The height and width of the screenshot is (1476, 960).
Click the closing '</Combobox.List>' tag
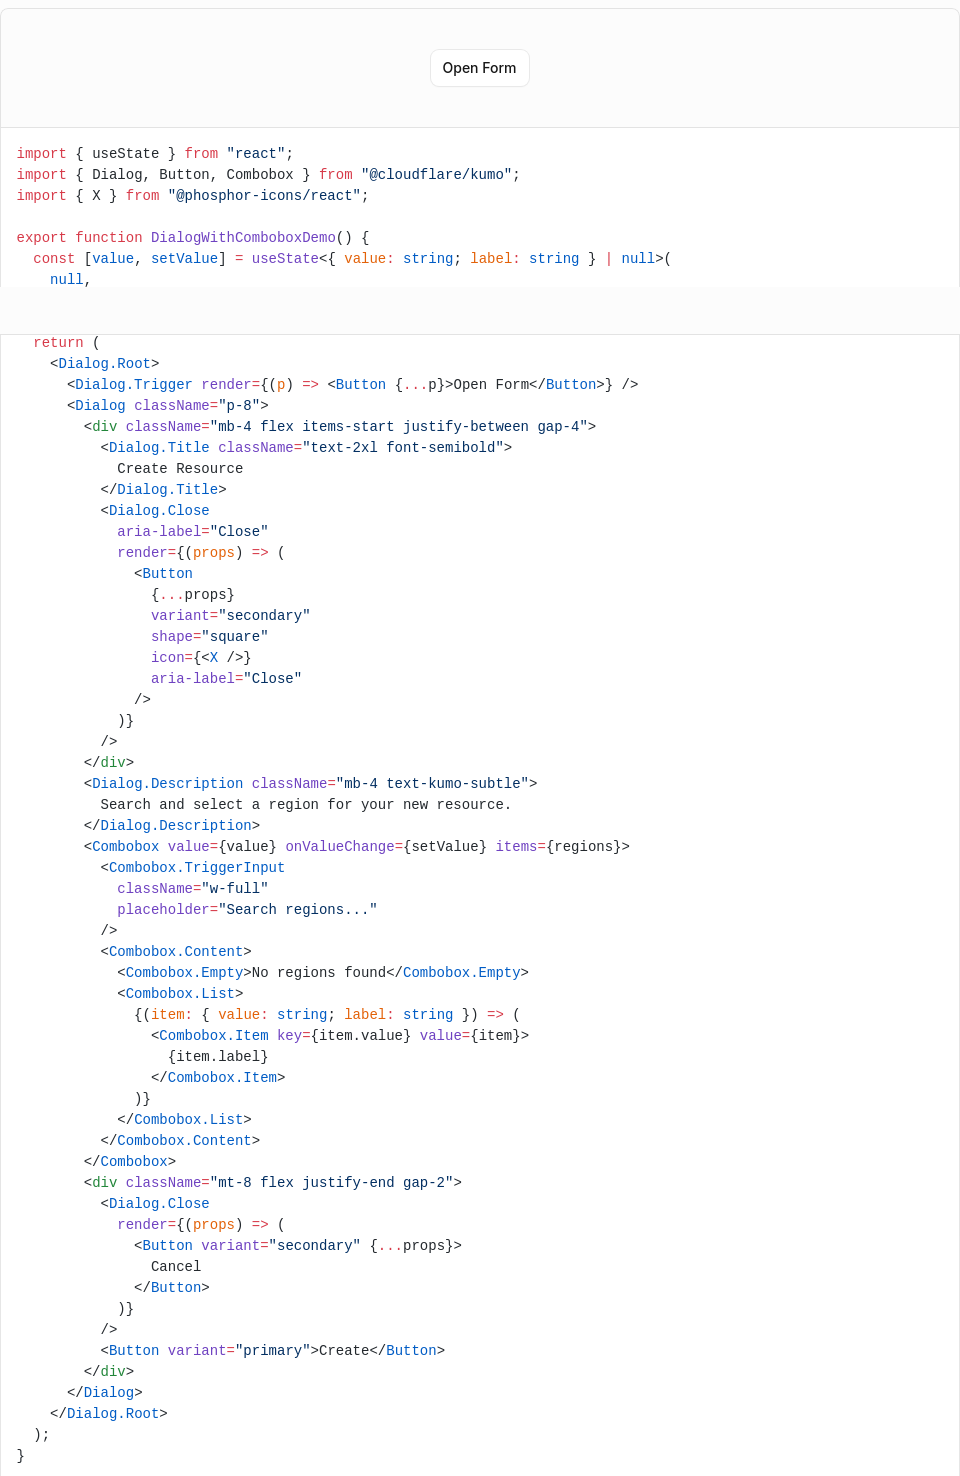(x=184, y=1119)
